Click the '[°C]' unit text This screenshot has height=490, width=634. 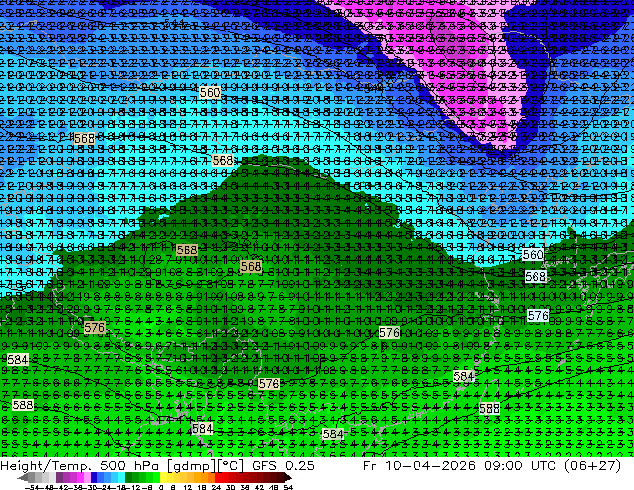pos(230,466)
